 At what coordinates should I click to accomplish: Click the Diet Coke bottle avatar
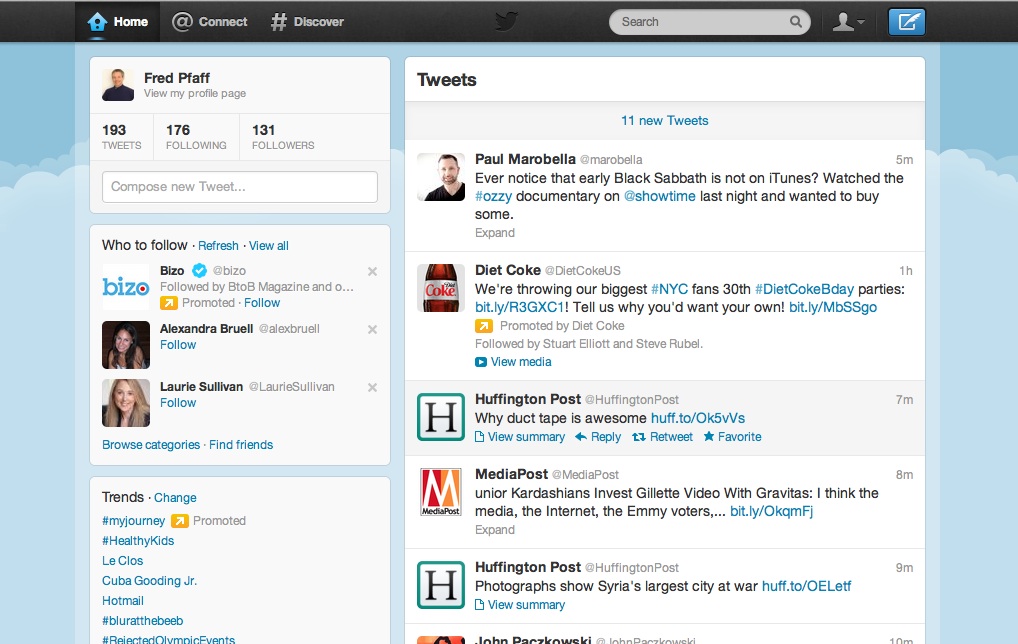click(441, 288)
